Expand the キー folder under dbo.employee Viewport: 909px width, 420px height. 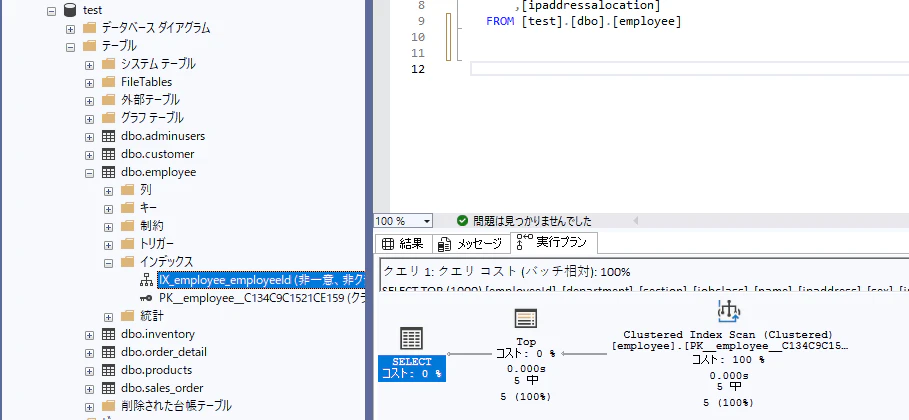pyautogui.click(x=108, y=209)
